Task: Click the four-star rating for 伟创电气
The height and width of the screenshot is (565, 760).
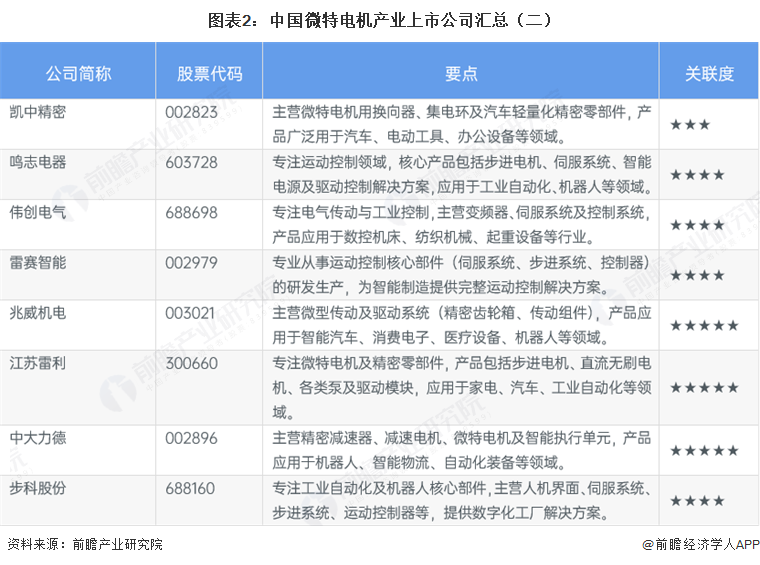Action: [x=697, y=225]
